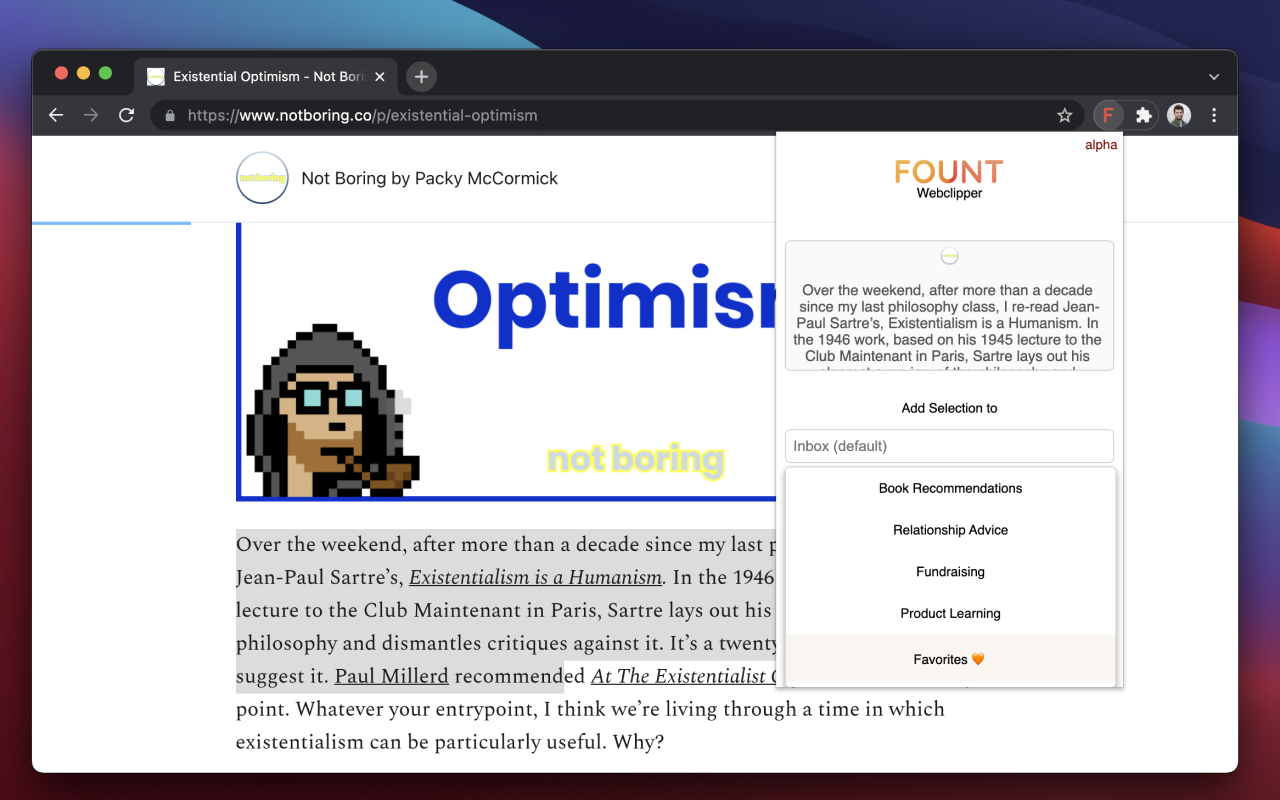Select the Existential Optimism browser tab
The width and height of the screenshot is (1280, 800).
(x=265, y=76)
